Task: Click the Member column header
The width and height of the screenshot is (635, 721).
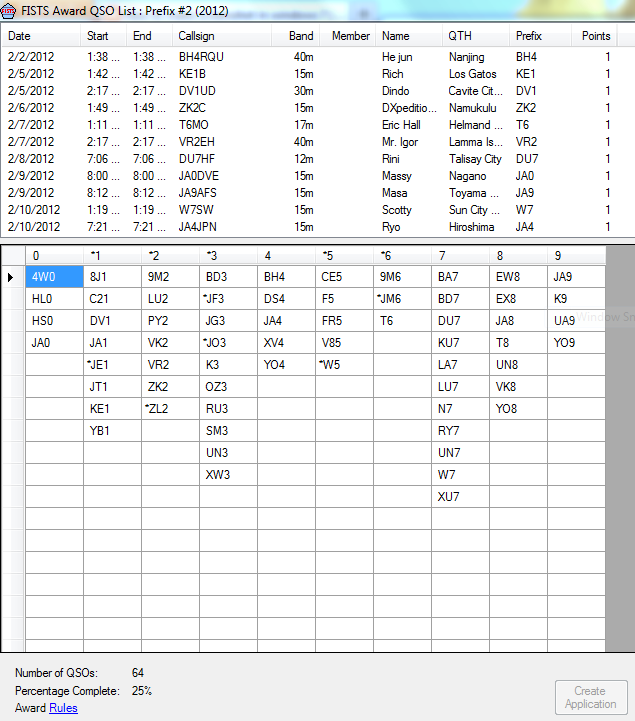Action: (351, 36)
